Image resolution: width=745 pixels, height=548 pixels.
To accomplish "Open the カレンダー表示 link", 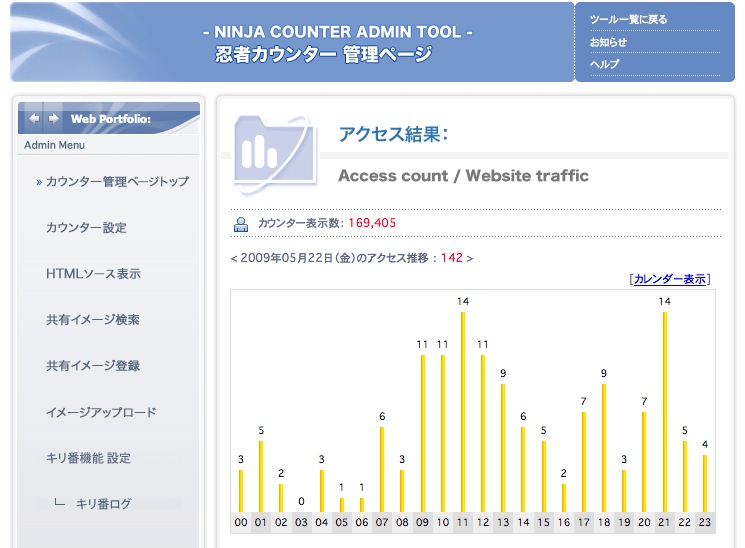I will [x=669, y=279].
